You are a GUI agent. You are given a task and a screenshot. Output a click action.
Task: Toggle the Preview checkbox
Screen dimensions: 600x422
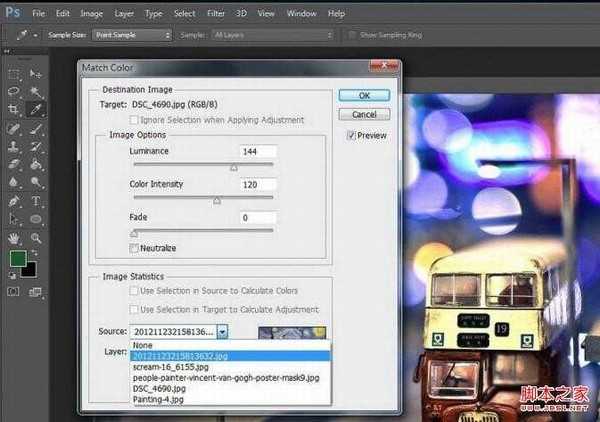point(352,135)
